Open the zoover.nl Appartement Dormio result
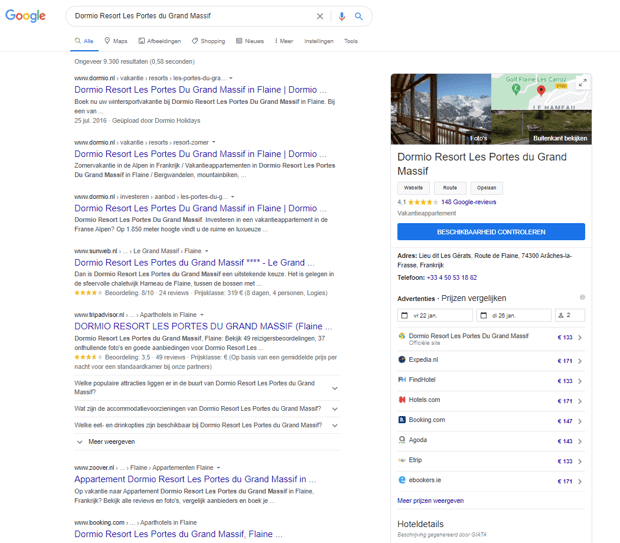The image size is (620, 543). 195,479
